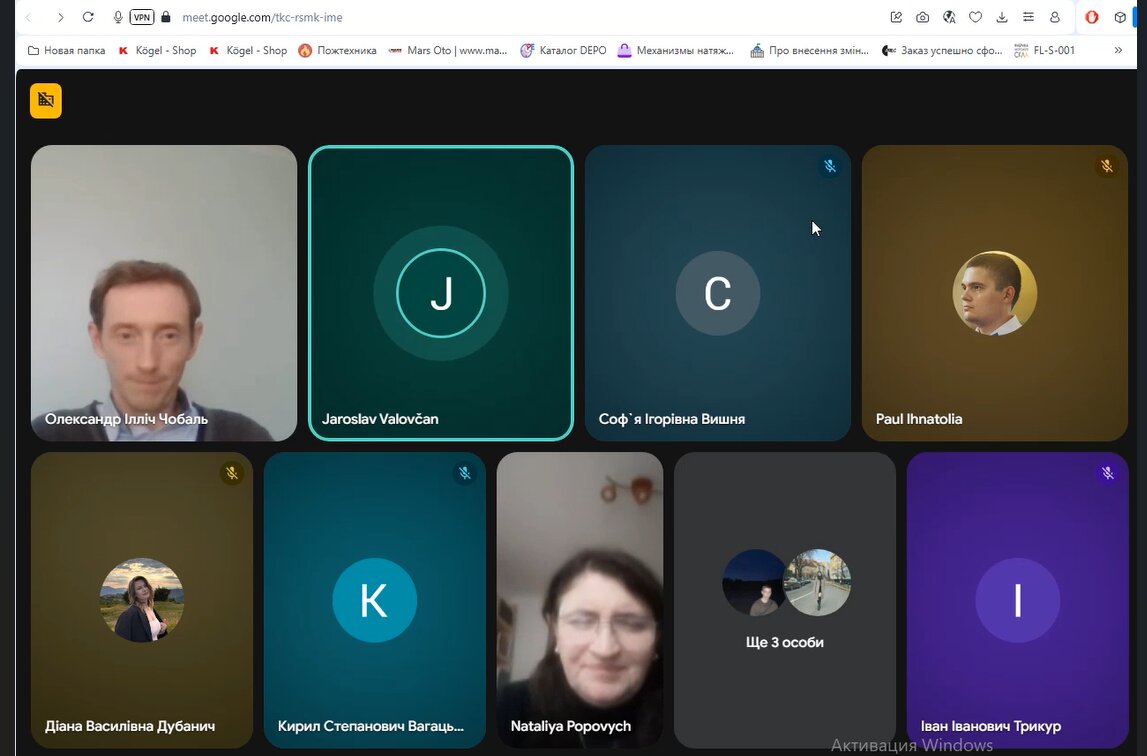Go back to the previous page
The image size is (1147, 756).
(29, 17)
